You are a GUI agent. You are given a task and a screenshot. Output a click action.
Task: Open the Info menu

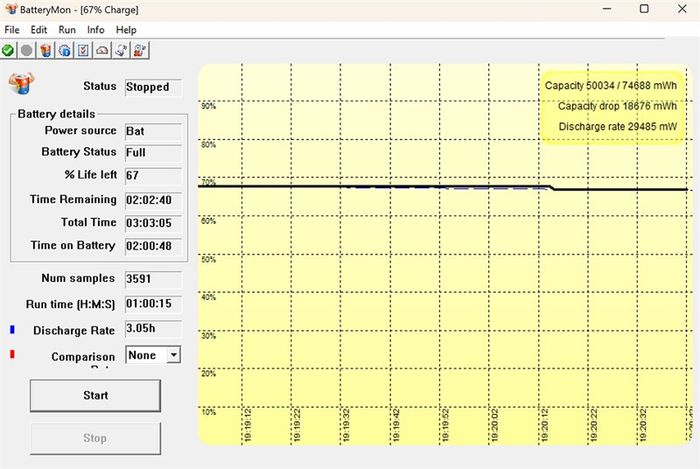[96, 30]
